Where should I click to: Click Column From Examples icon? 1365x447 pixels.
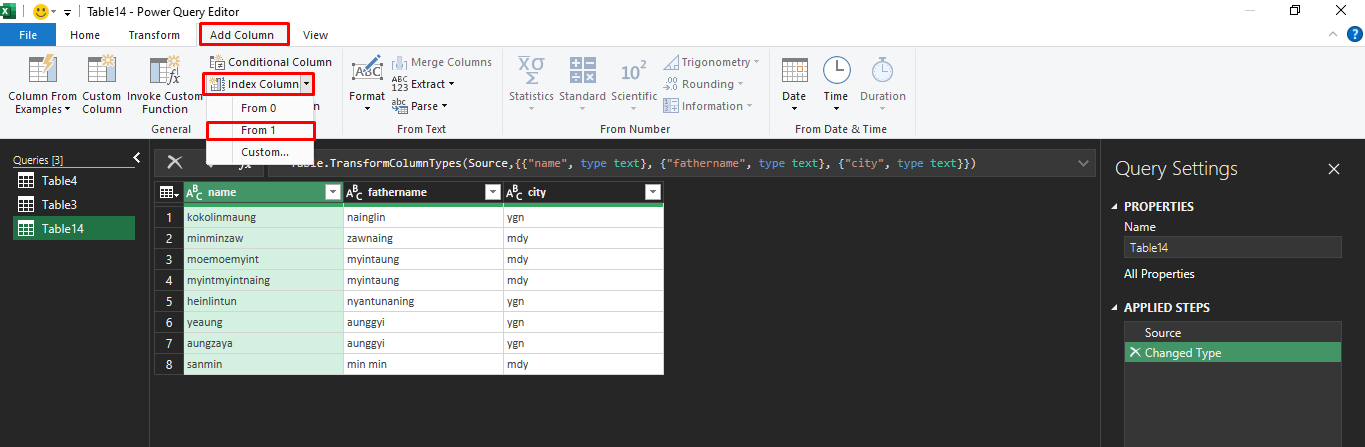tap(43, 70)
